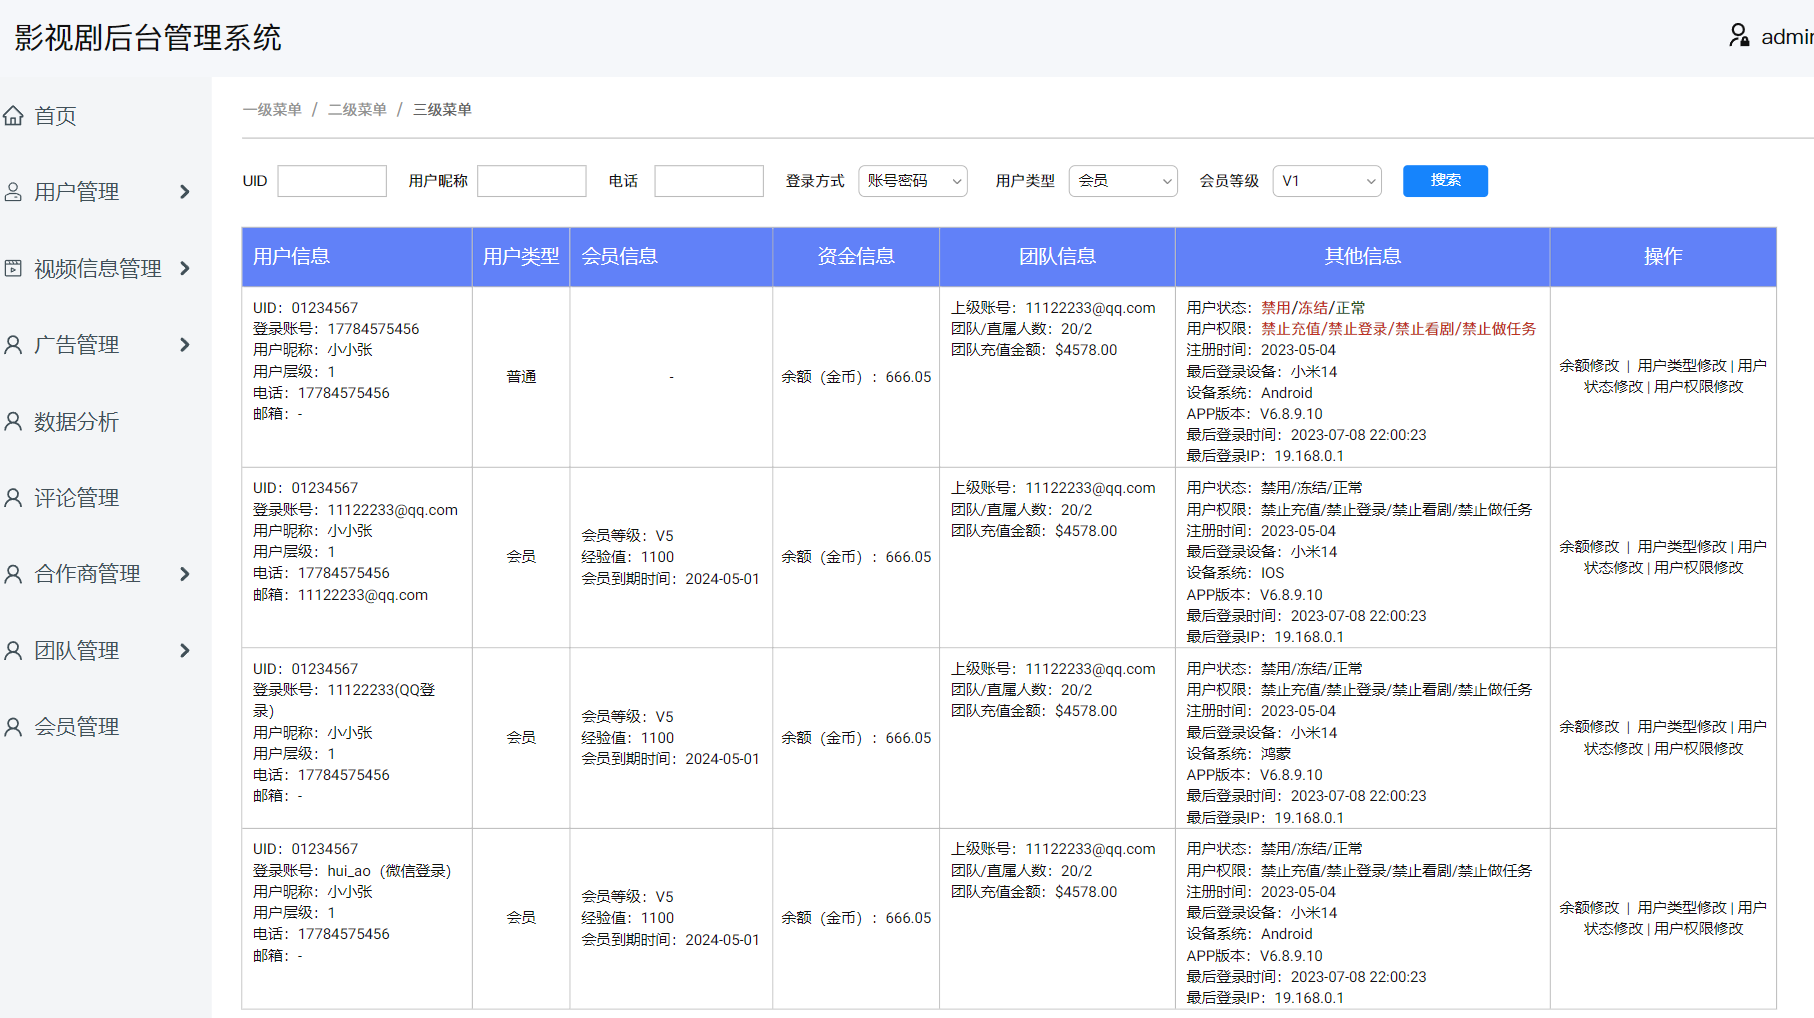The width and height of the screenshot is (1814, 1018).
Task: Select the 用户管理 sidebar label
Action: [76, 192]
